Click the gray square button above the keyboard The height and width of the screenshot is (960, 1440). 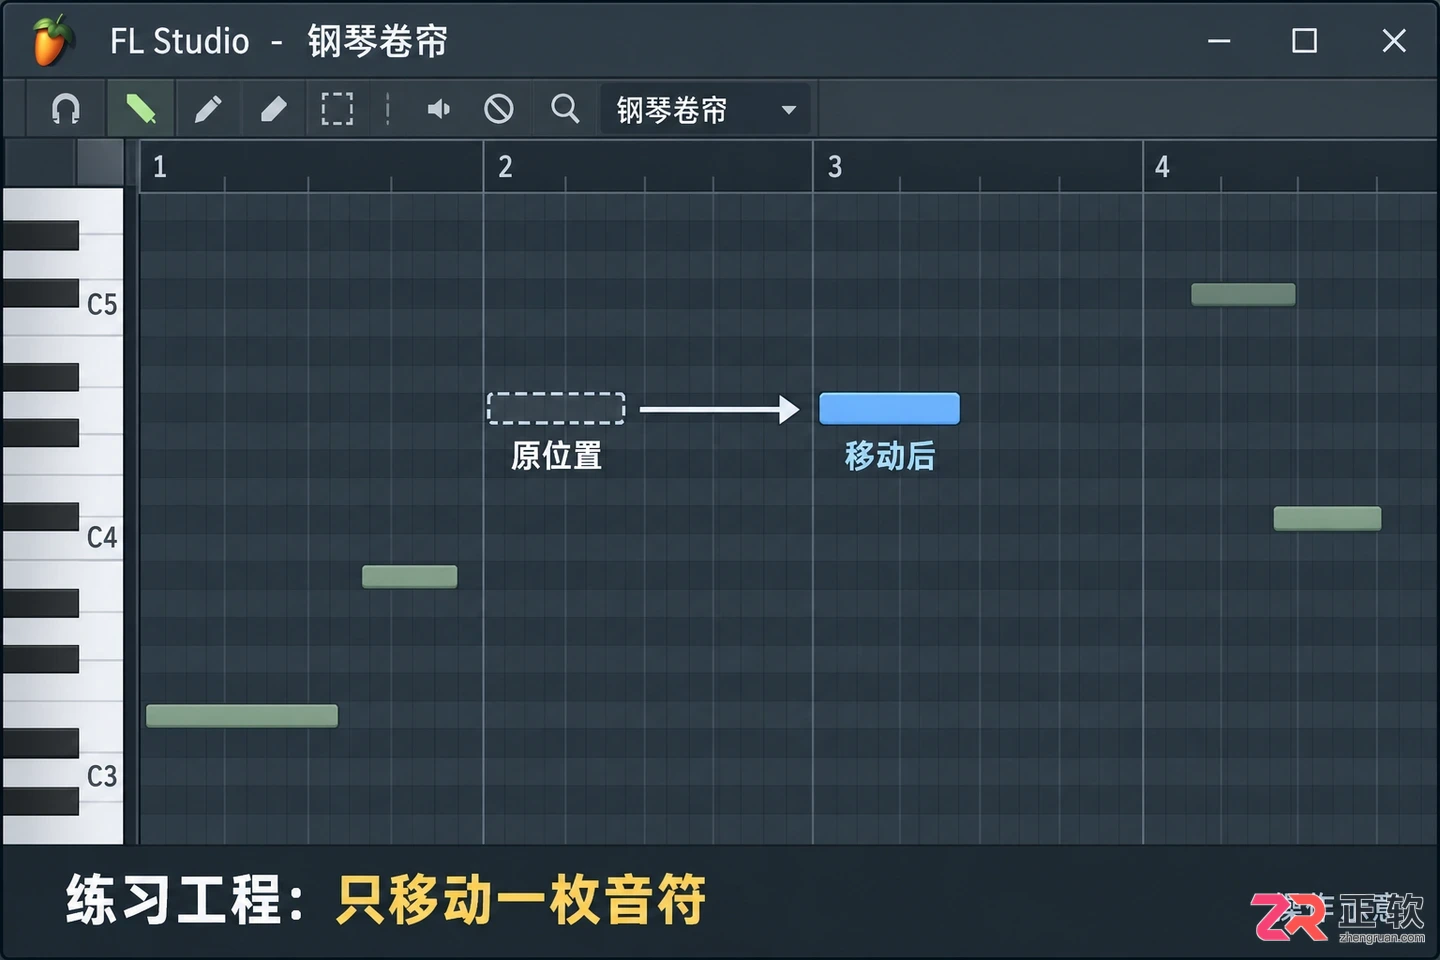click(100, 163)
